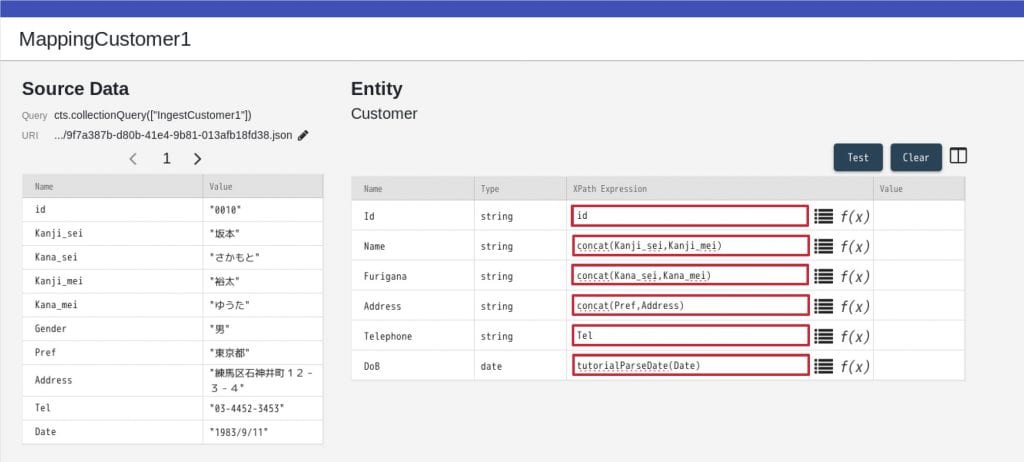
Task: Click the Name column header in Source Data
Action: pyautogui.click(x=45, y=186)
